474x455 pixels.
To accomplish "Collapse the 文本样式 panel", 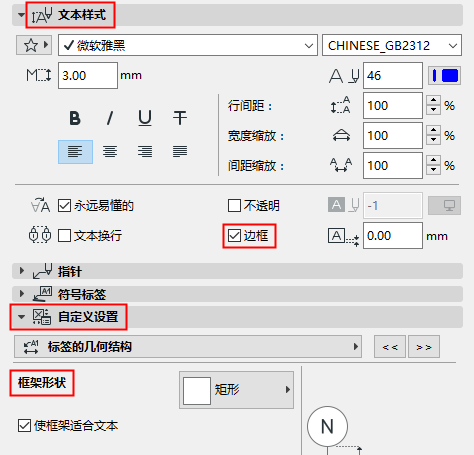I will click(21, 15).
